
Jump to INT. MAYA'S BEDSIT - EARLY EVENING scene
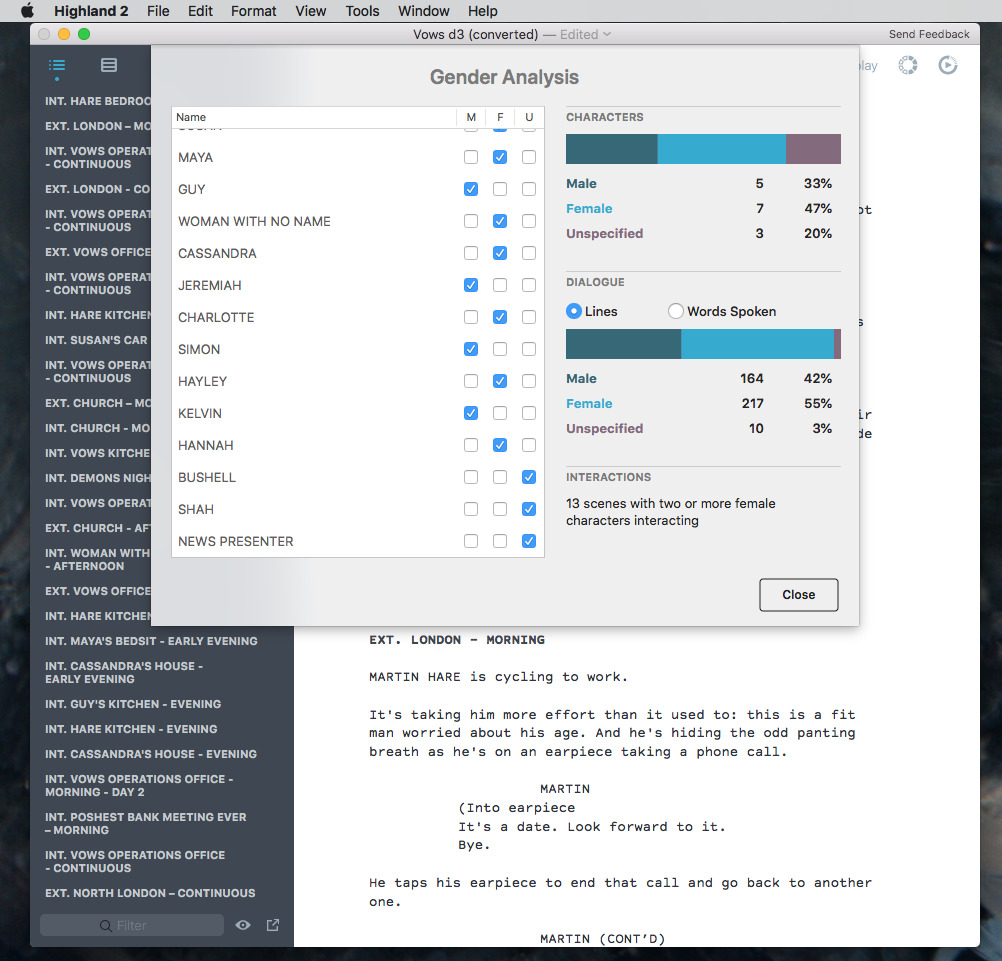coord(151,641)
